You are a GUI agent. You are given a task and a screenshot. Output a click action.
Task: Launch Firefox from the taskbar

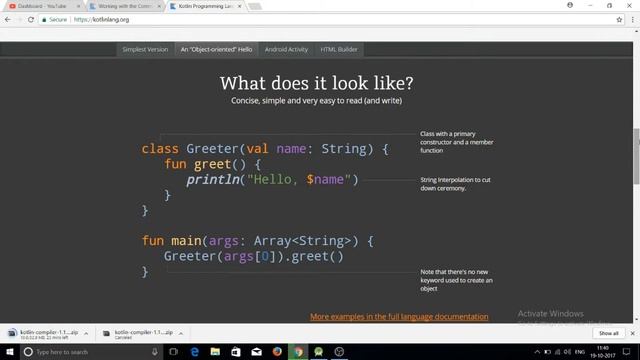pos(277,352)
